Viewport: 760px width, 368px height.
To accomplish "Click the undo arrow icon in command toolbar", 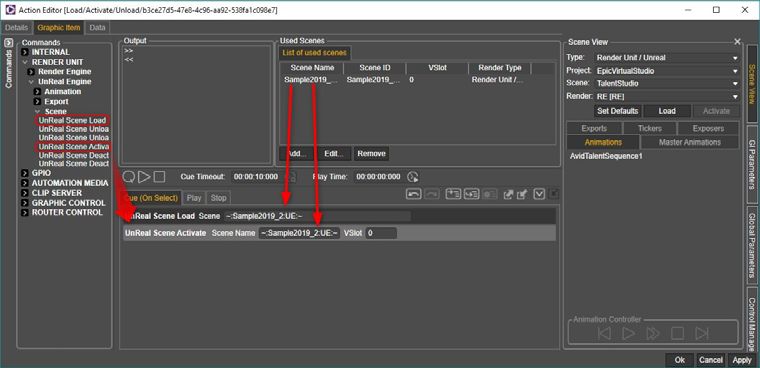I will coord(413,194).
